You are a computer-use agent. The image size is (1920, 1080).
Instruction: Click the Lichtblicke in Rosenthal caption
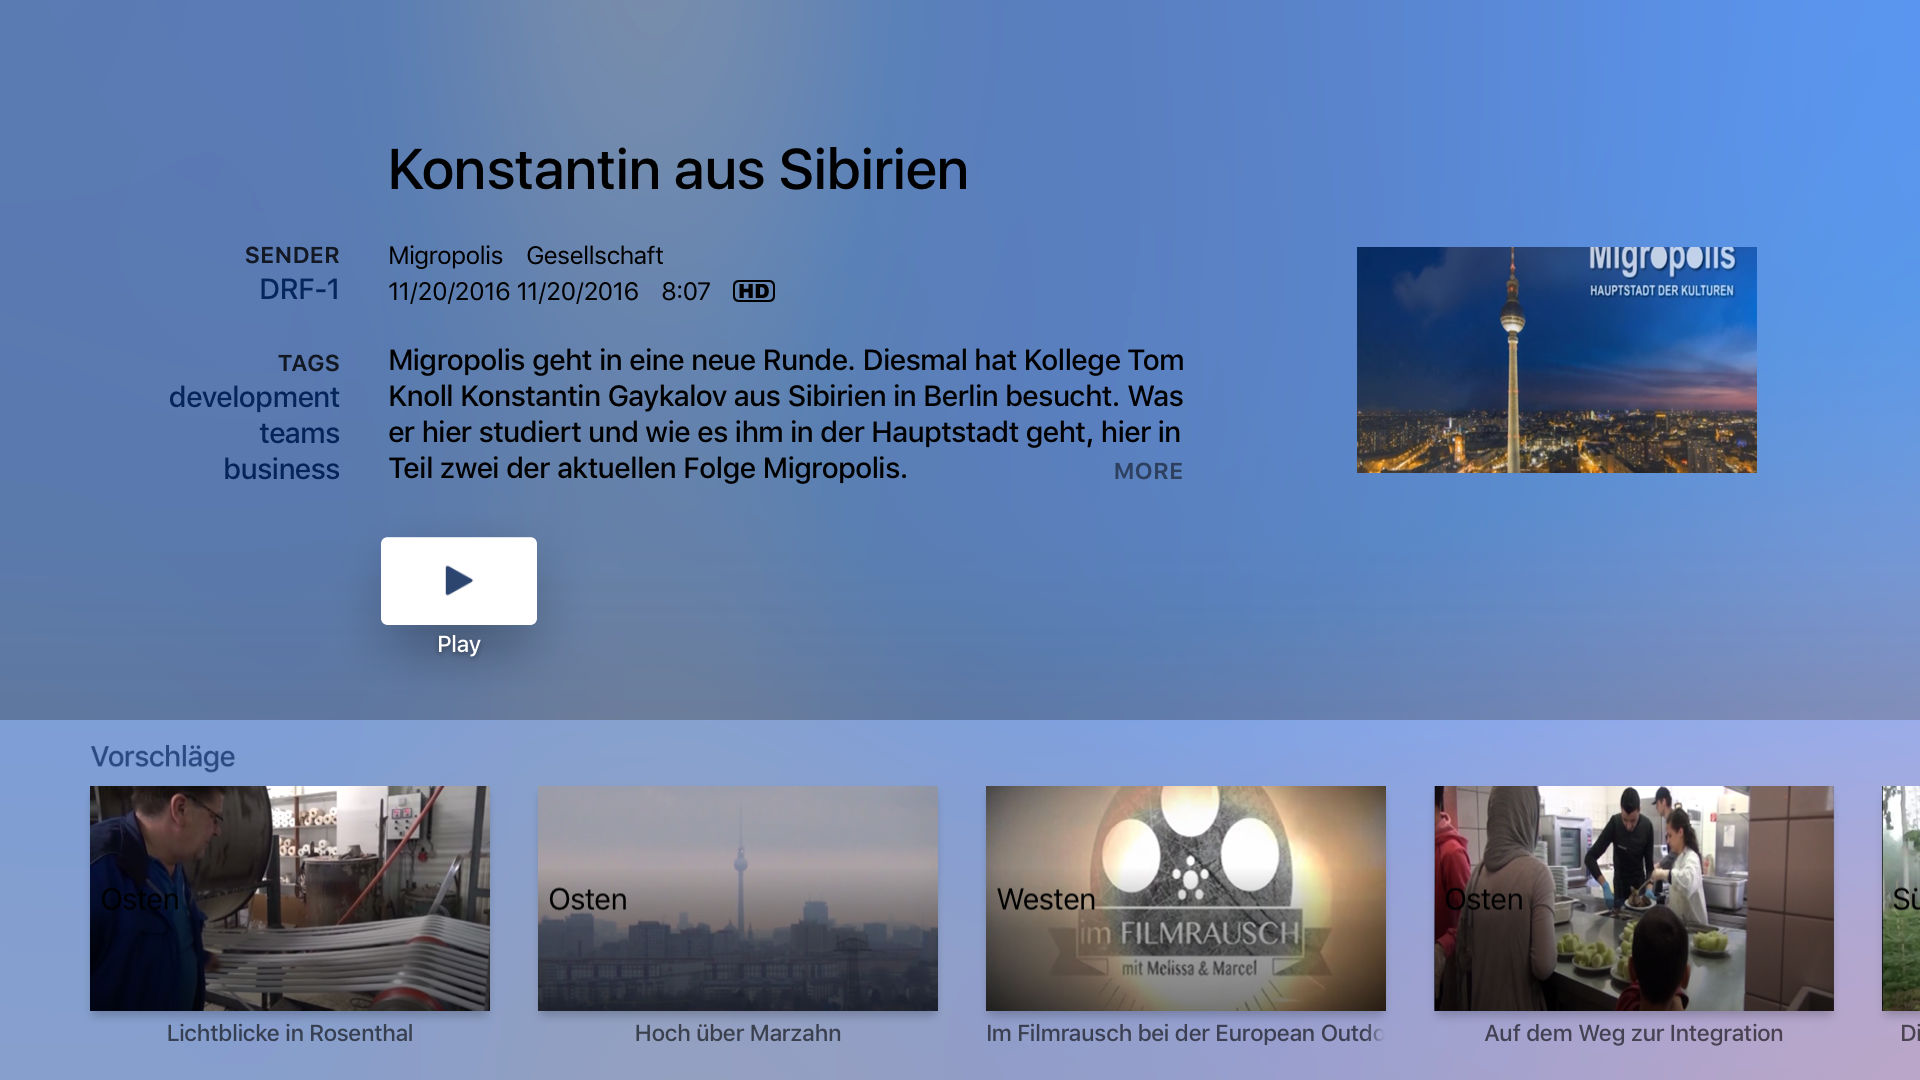(x=290, y=1033)
